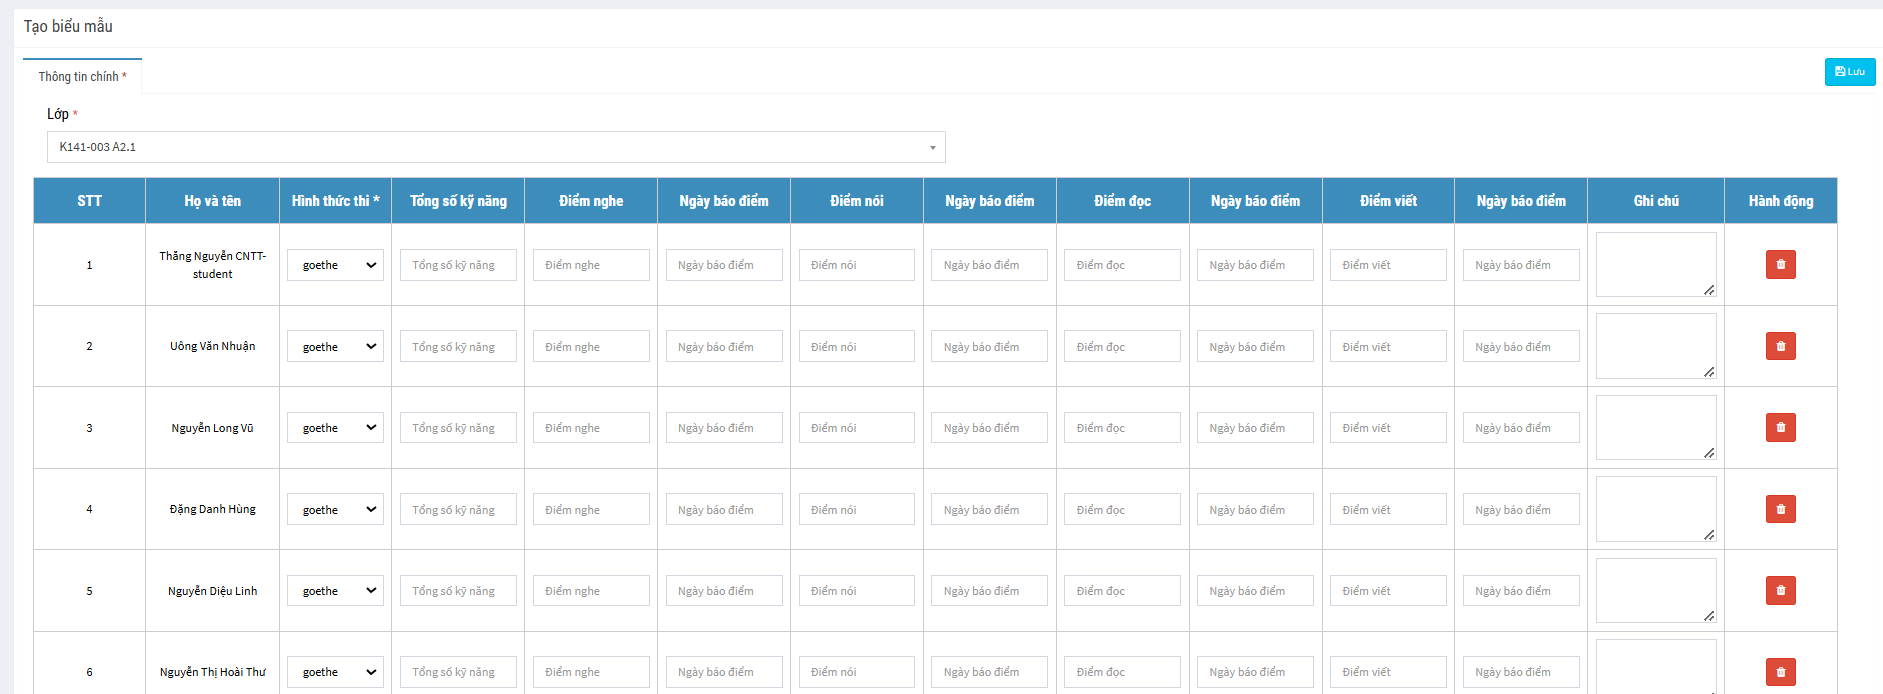The width and height of the screenshot is (1883, 694).
Task: Switch to Thông tin chính tab
Action: point(82,76)
